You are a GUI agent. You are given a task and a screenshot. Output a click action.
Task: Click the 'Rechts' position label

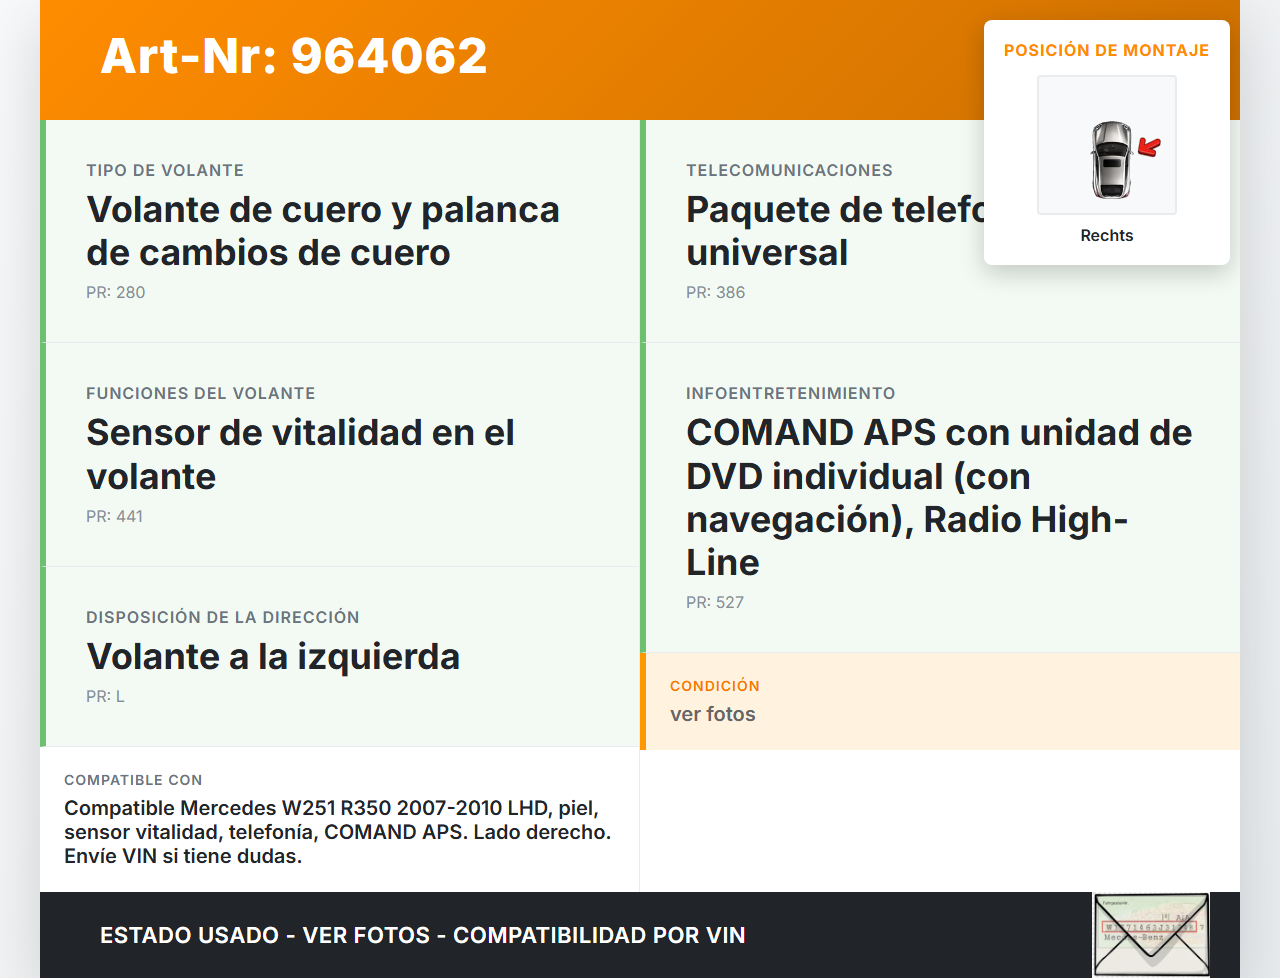[x=1106, y=235]
